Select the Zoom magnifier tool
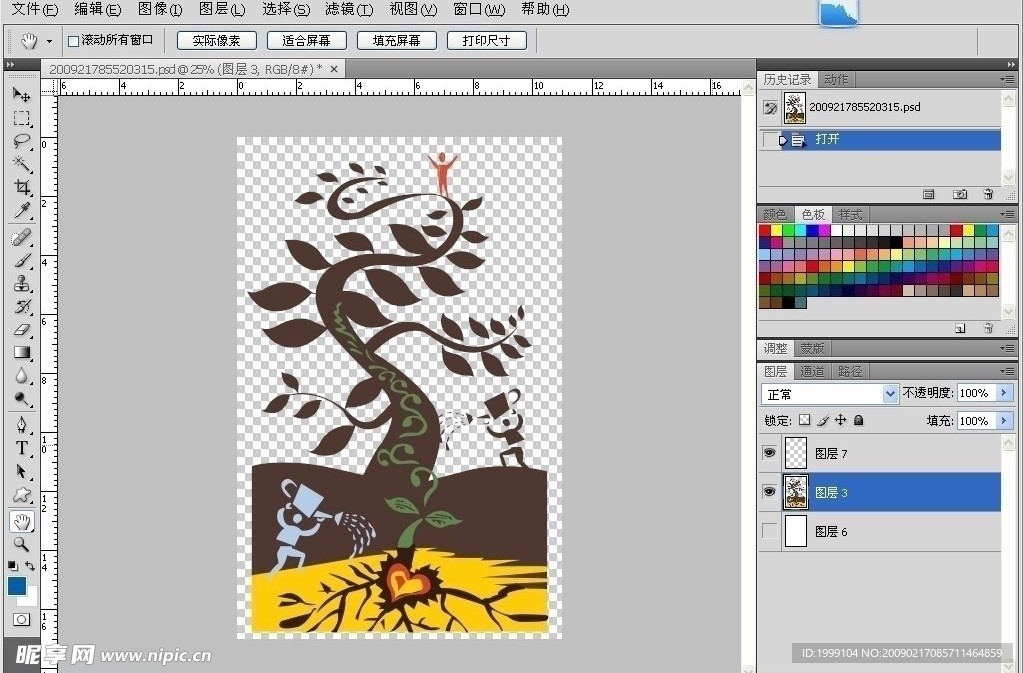This screenshot has height=673, width=1023. click(21, 544)
